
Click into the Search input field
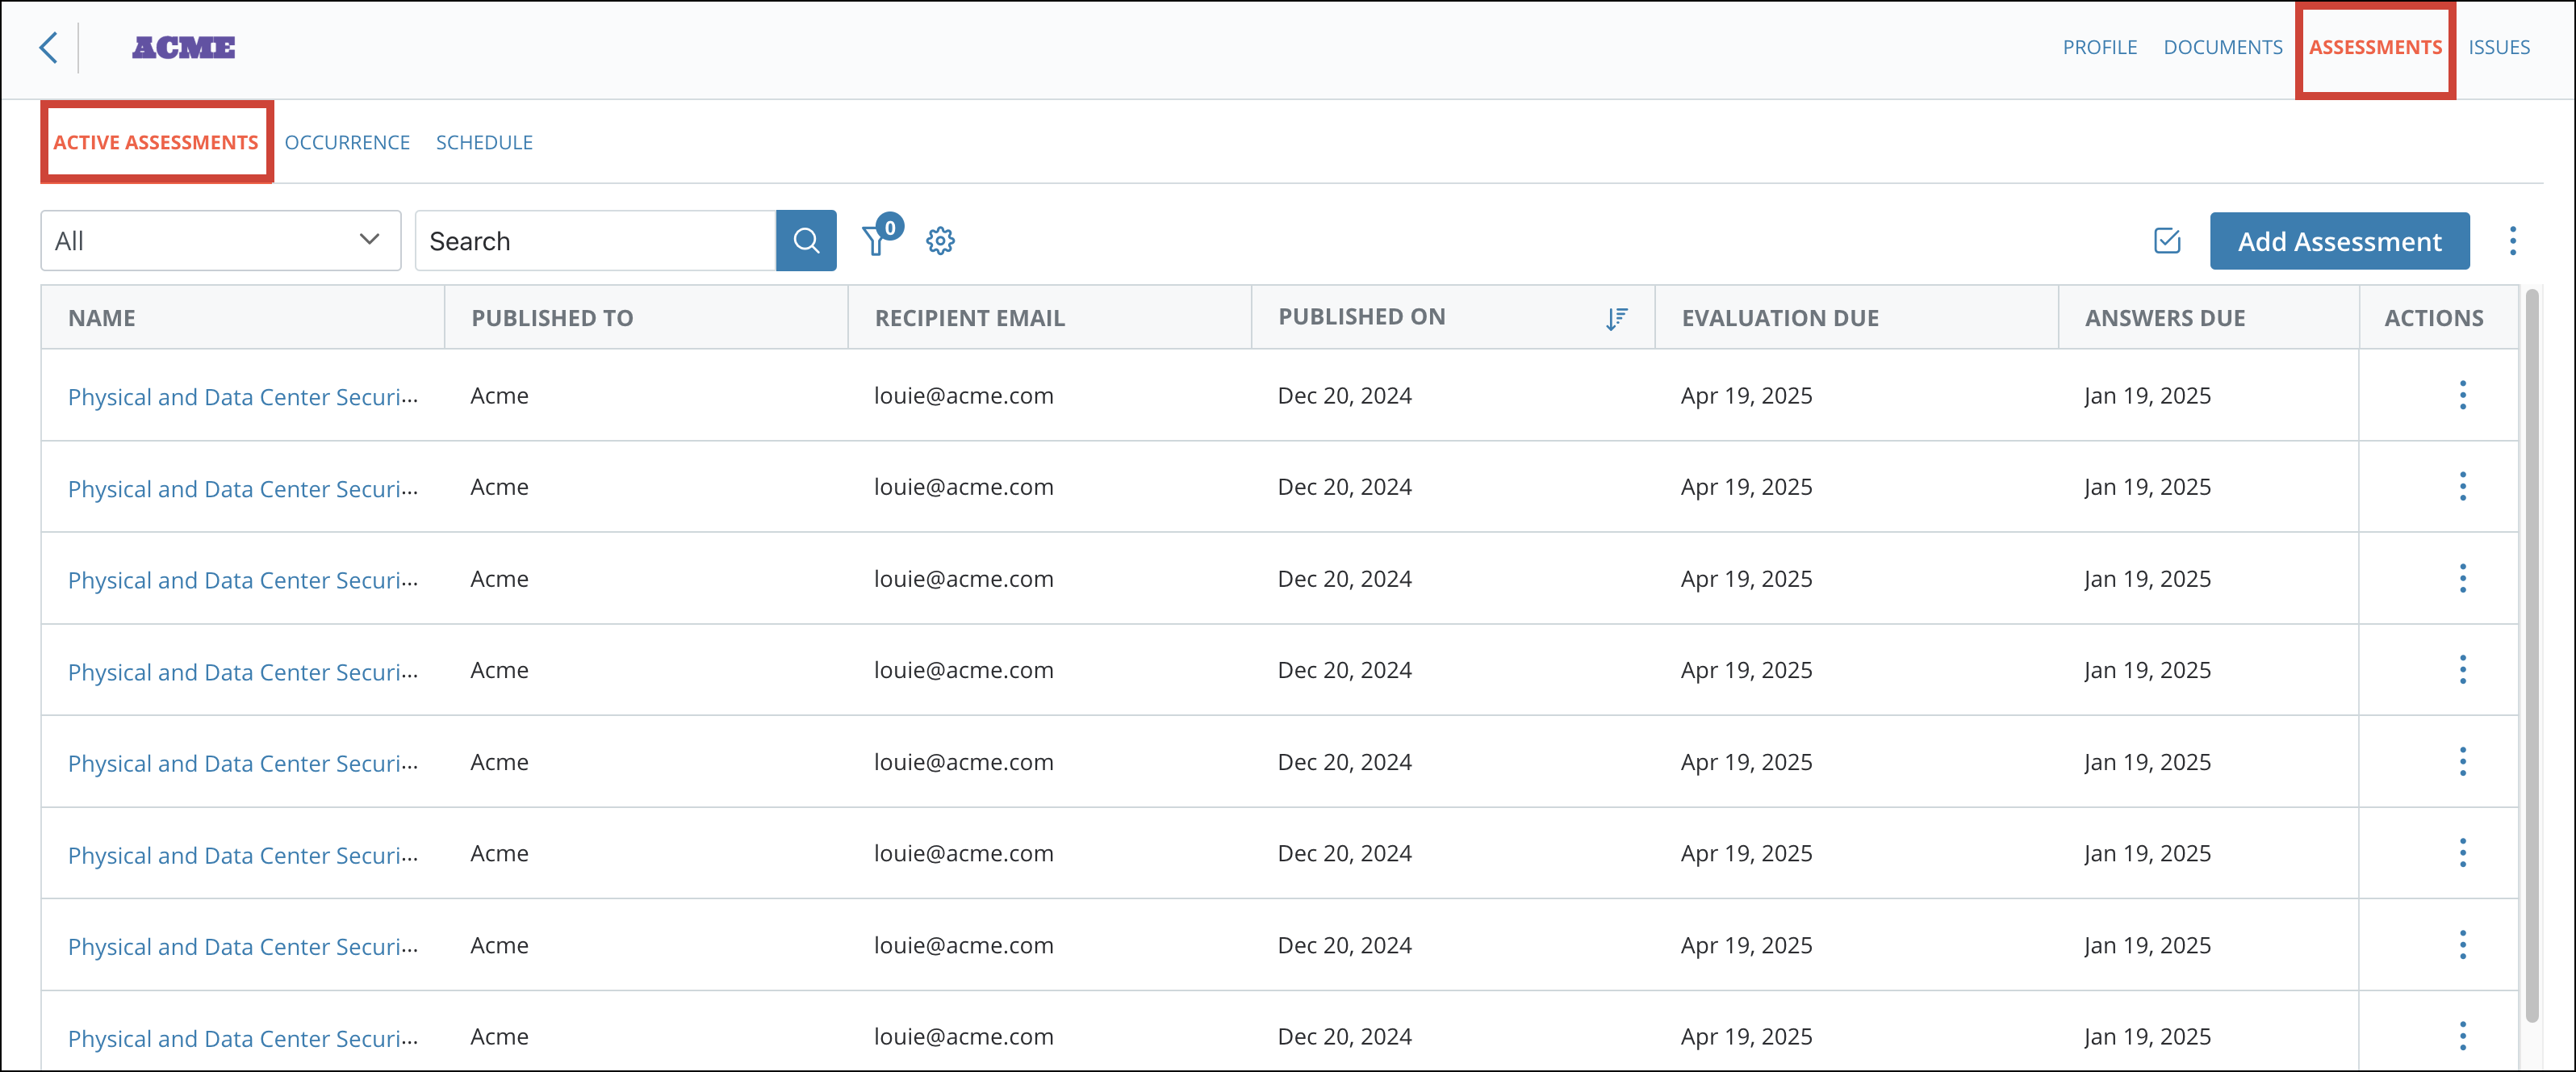(x=595, y=241)
